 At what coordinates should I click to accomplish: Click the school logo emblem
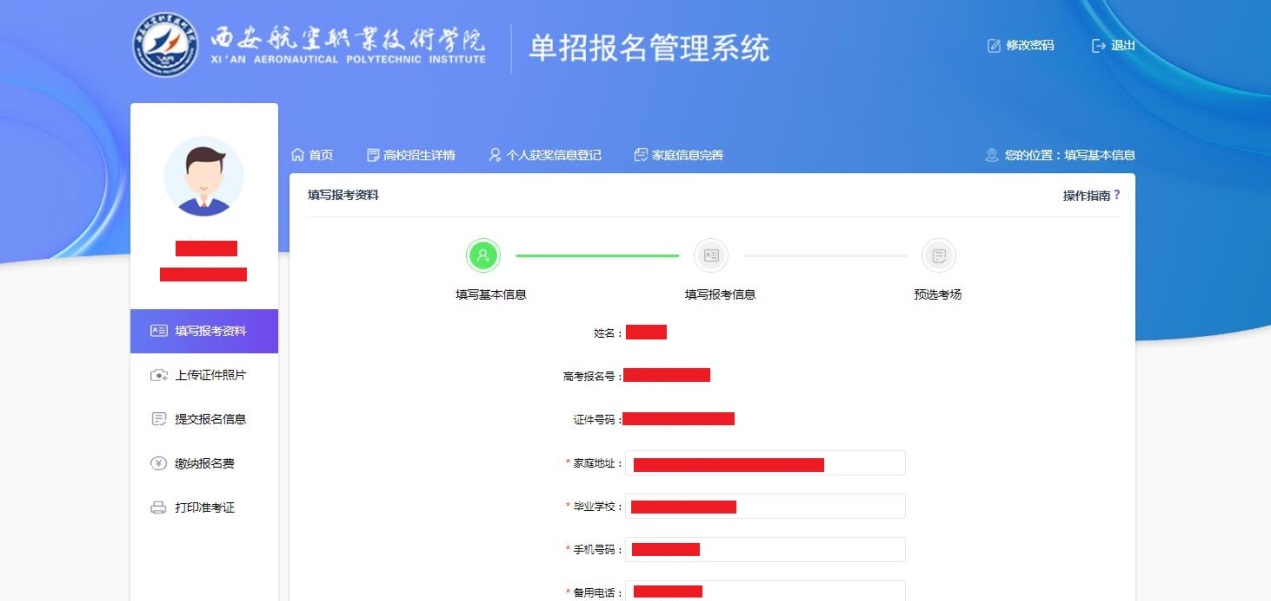coord(166,47)
